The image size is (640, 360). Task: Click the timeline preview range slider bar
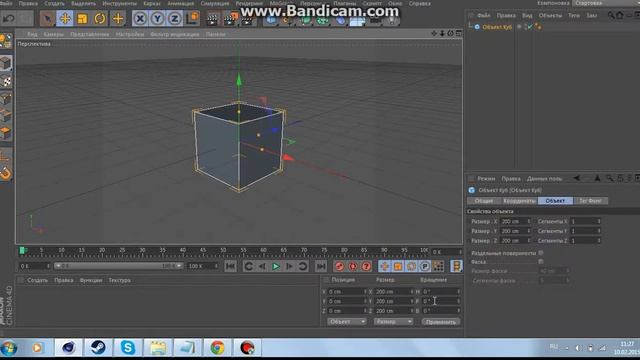tap(118, 266)
